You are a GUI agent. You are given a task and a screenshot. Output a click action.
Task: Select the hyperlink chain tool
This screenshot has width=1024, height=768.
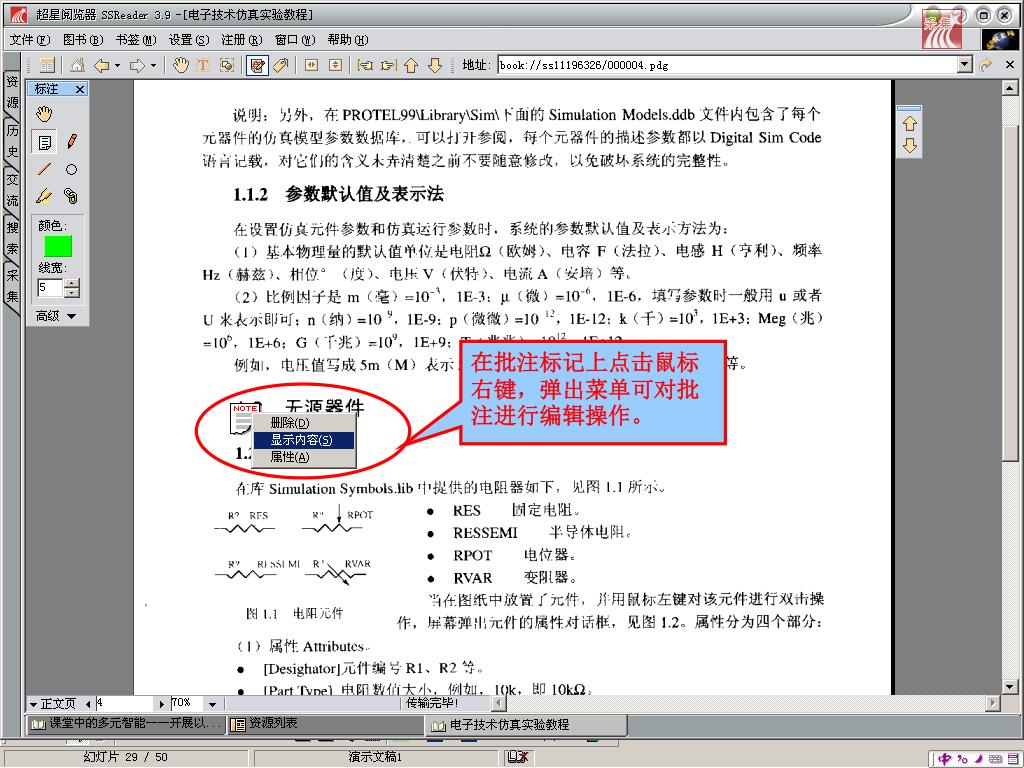tap(71, 196)
